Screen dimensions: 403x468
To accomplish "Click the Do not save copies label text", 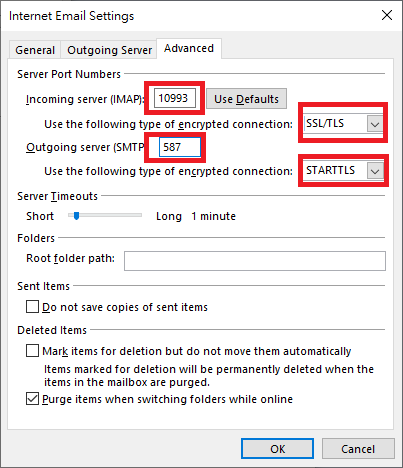I will coord(125,307).
